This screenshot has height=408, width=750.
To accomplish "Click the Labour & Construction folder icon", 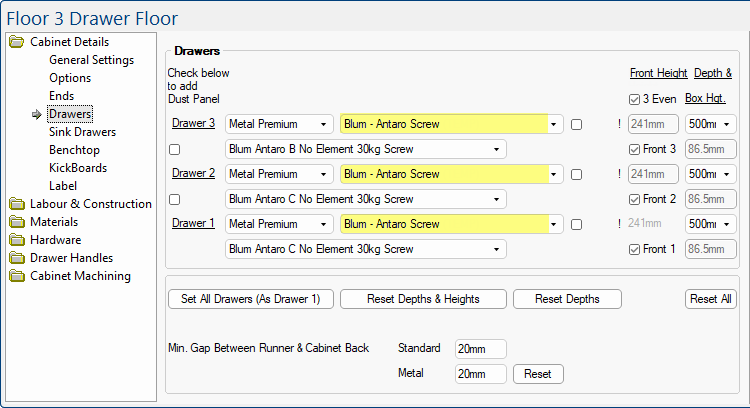I will pyautogui.click(x=16, y=204).
